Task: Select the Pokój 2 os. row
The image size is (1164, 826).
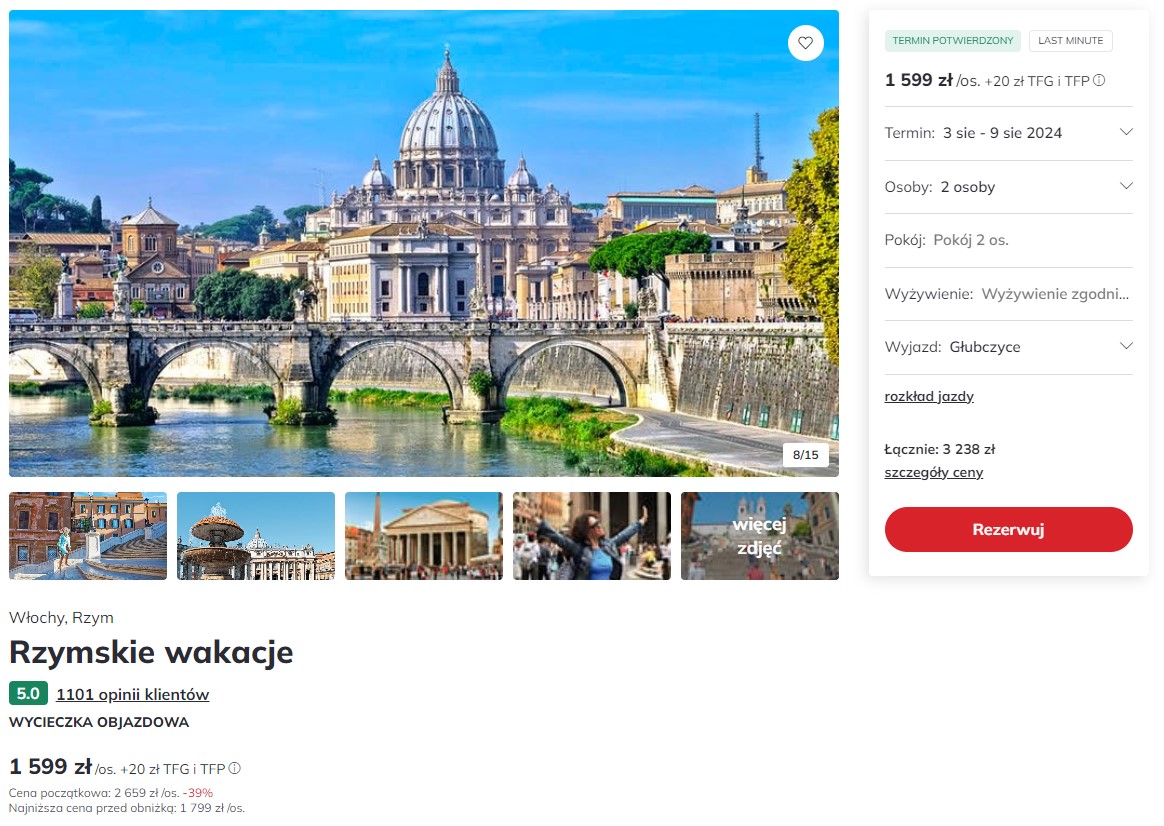Action: tap(1008, 240)
